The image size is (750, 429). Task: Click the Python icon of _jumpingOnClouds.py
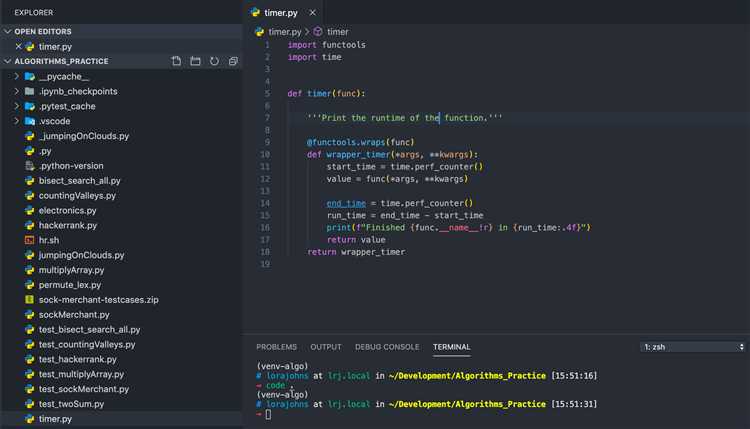click(x=30, y=136)
